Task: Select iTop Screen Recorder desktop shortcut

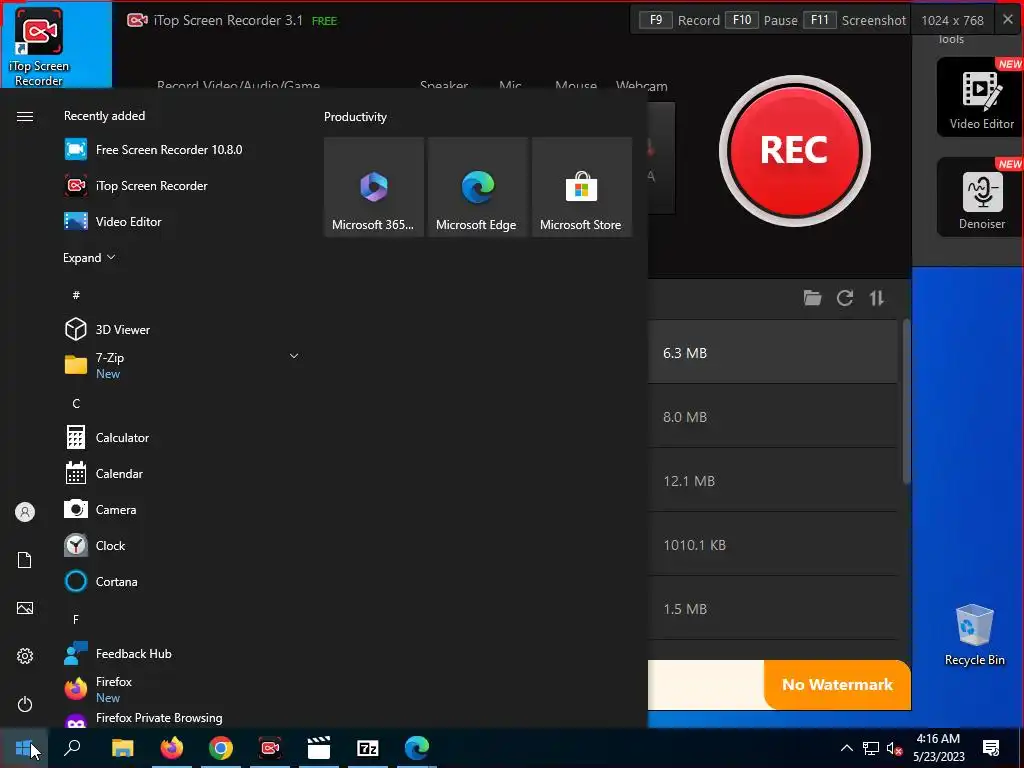Action: [39, 46]
